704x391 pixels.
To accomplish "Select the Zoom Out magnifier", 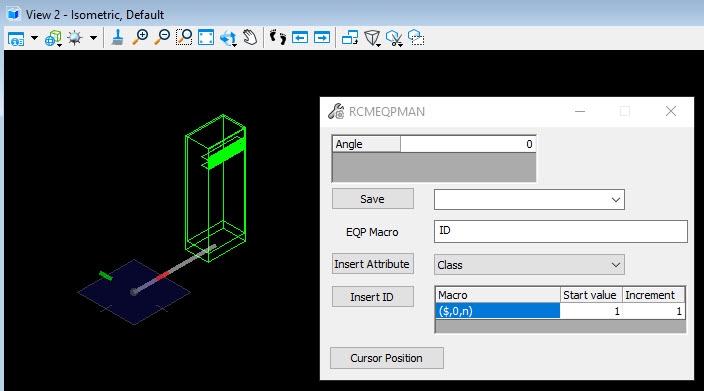I will [162, 38].
